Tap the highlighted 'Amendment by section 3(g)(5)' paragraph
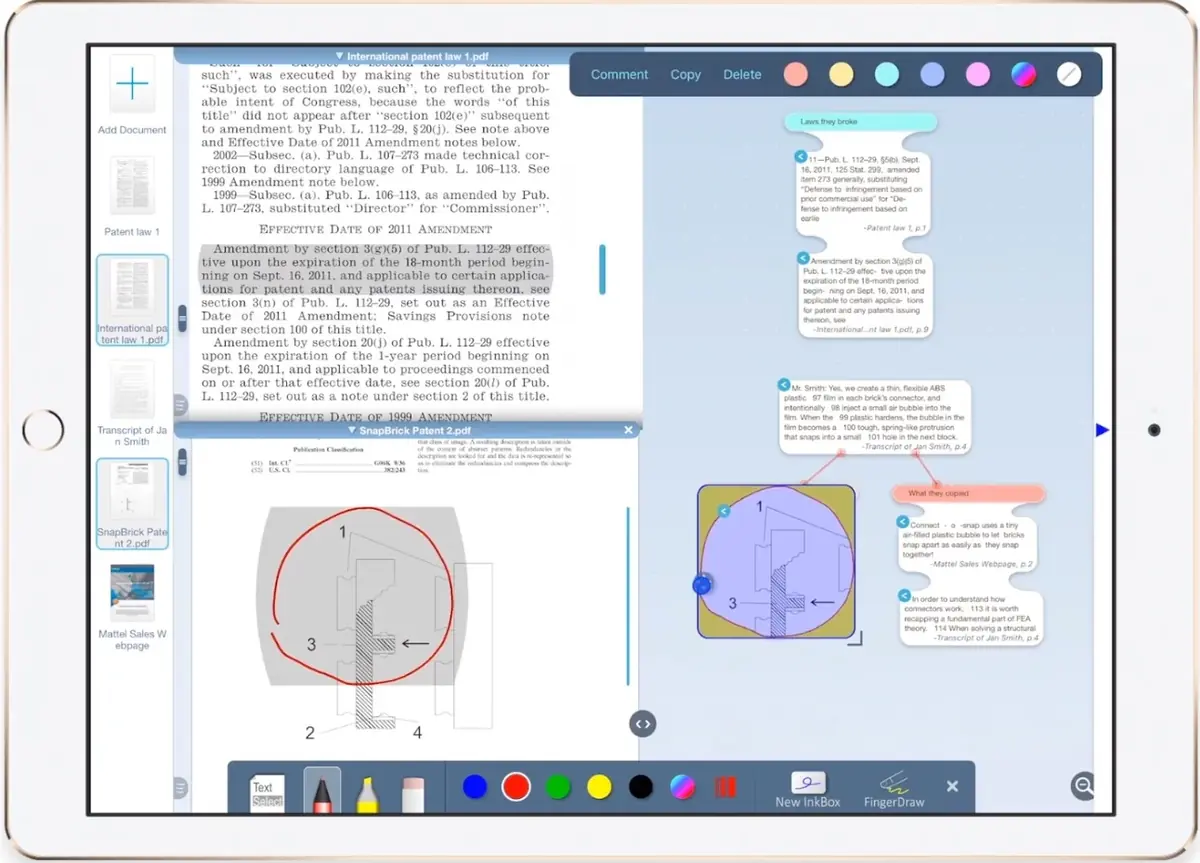This screenshot has width=1200, height=863. tap(375, 269)
